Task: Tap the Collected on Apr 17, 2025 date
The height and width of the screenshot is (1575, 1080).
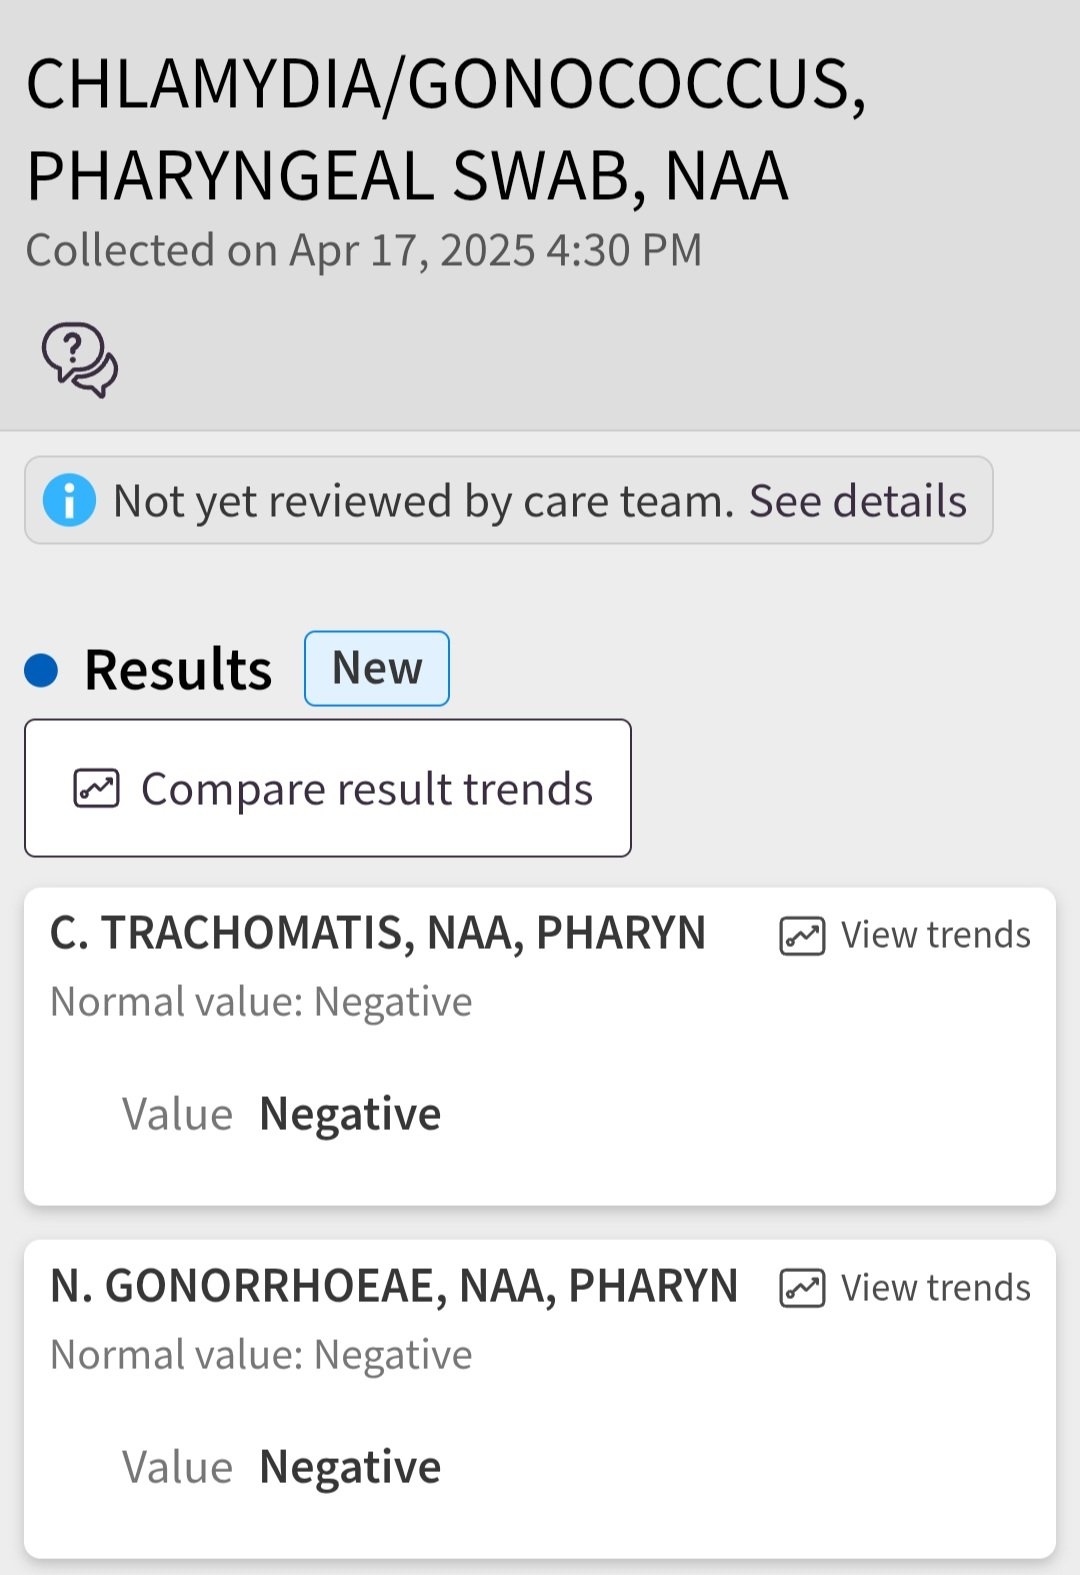Action: pos(364,250)
